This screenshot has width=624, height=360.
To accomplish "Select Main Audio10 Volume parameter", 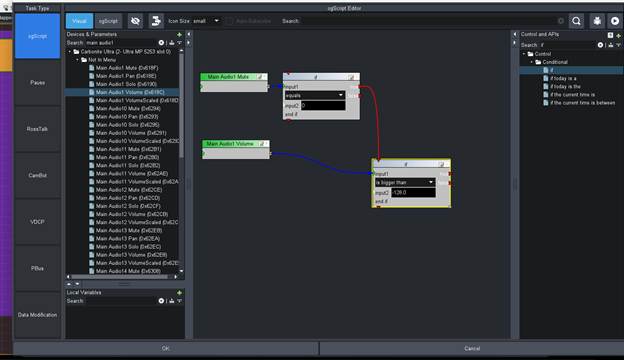I will click(131, 133).
